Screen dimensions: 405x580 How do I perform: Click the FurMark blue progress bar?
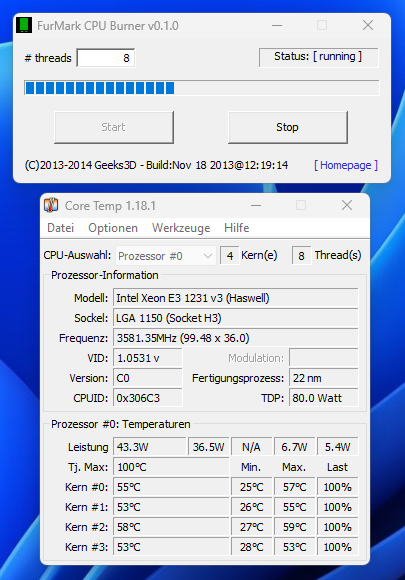point(202,88)
